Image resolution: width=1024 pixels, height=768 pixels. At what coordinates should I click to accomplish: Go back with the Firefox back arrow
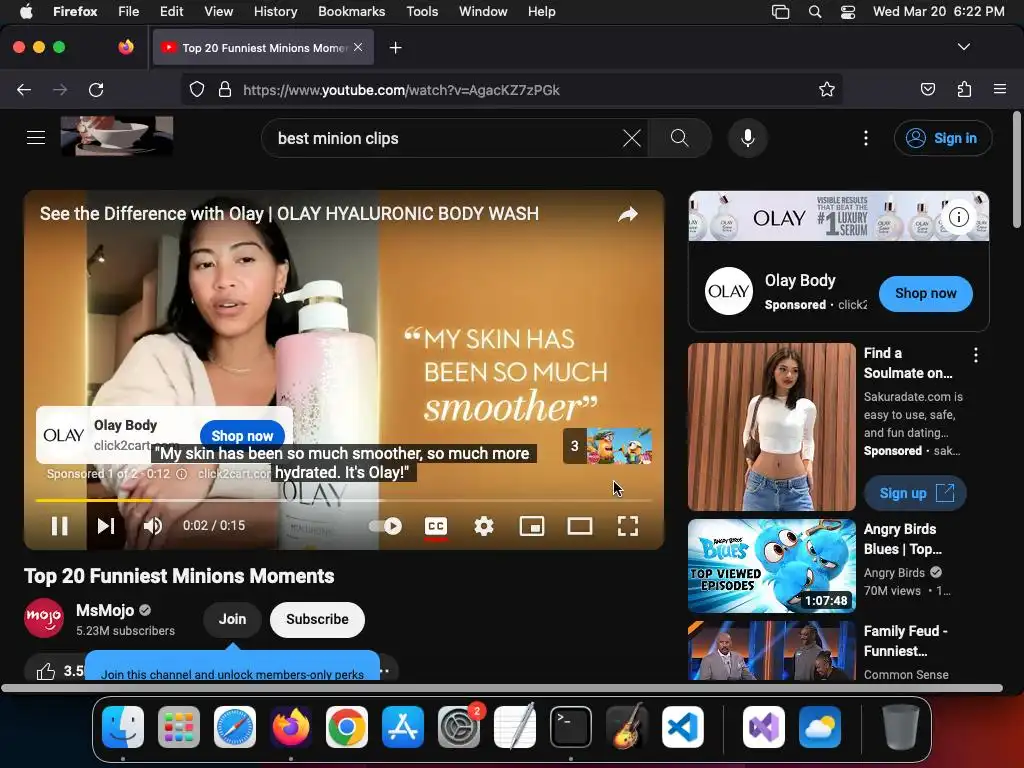24,89
